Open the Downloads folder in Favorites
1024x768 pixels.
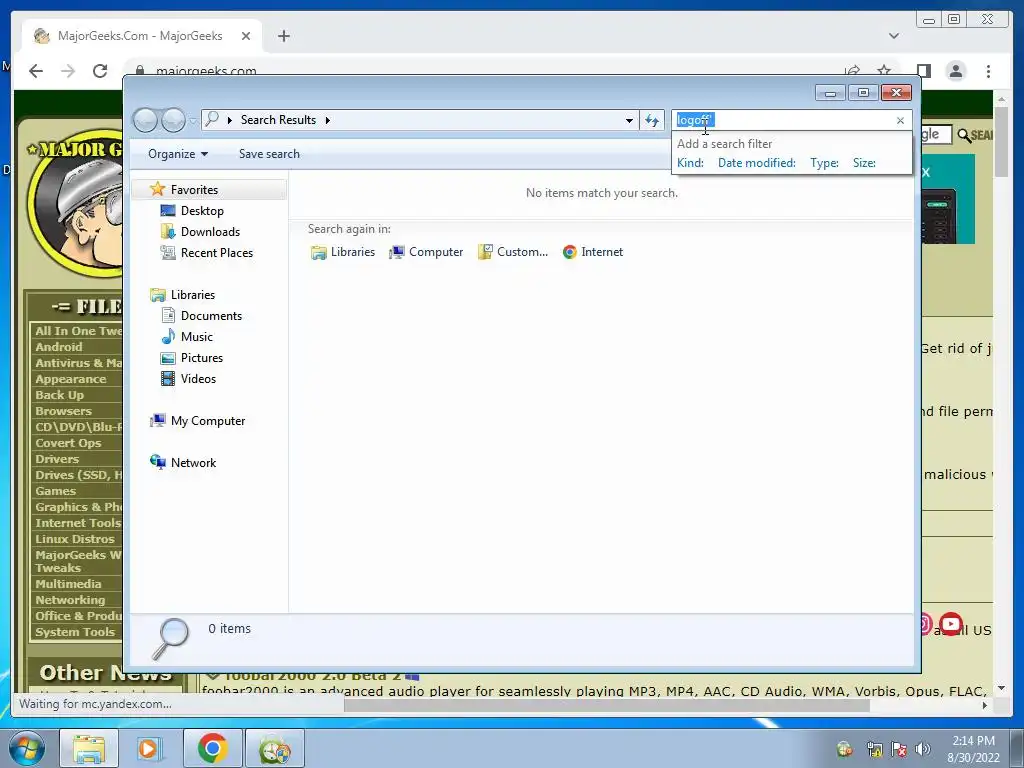pyautogui.click(x=210, y=231)
